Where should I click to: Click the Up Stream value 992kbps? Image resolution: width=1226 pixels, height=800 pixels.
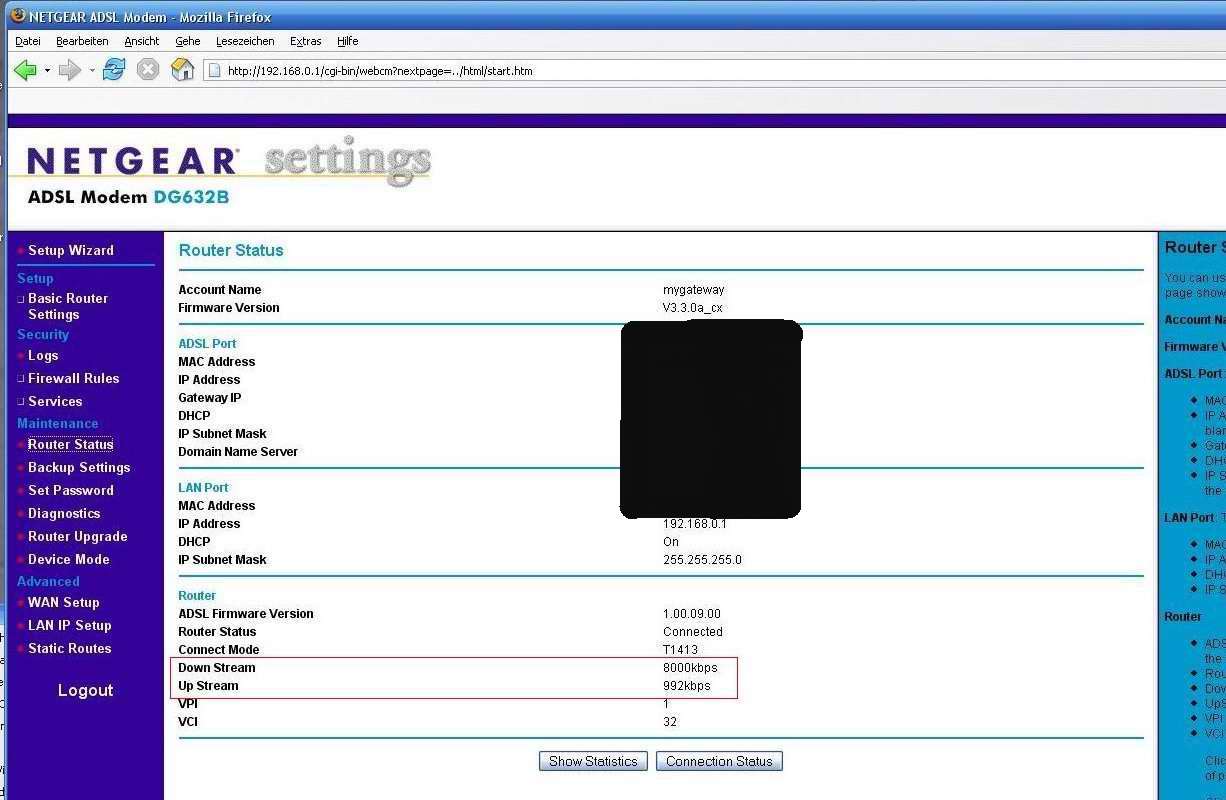coord(686,686)
